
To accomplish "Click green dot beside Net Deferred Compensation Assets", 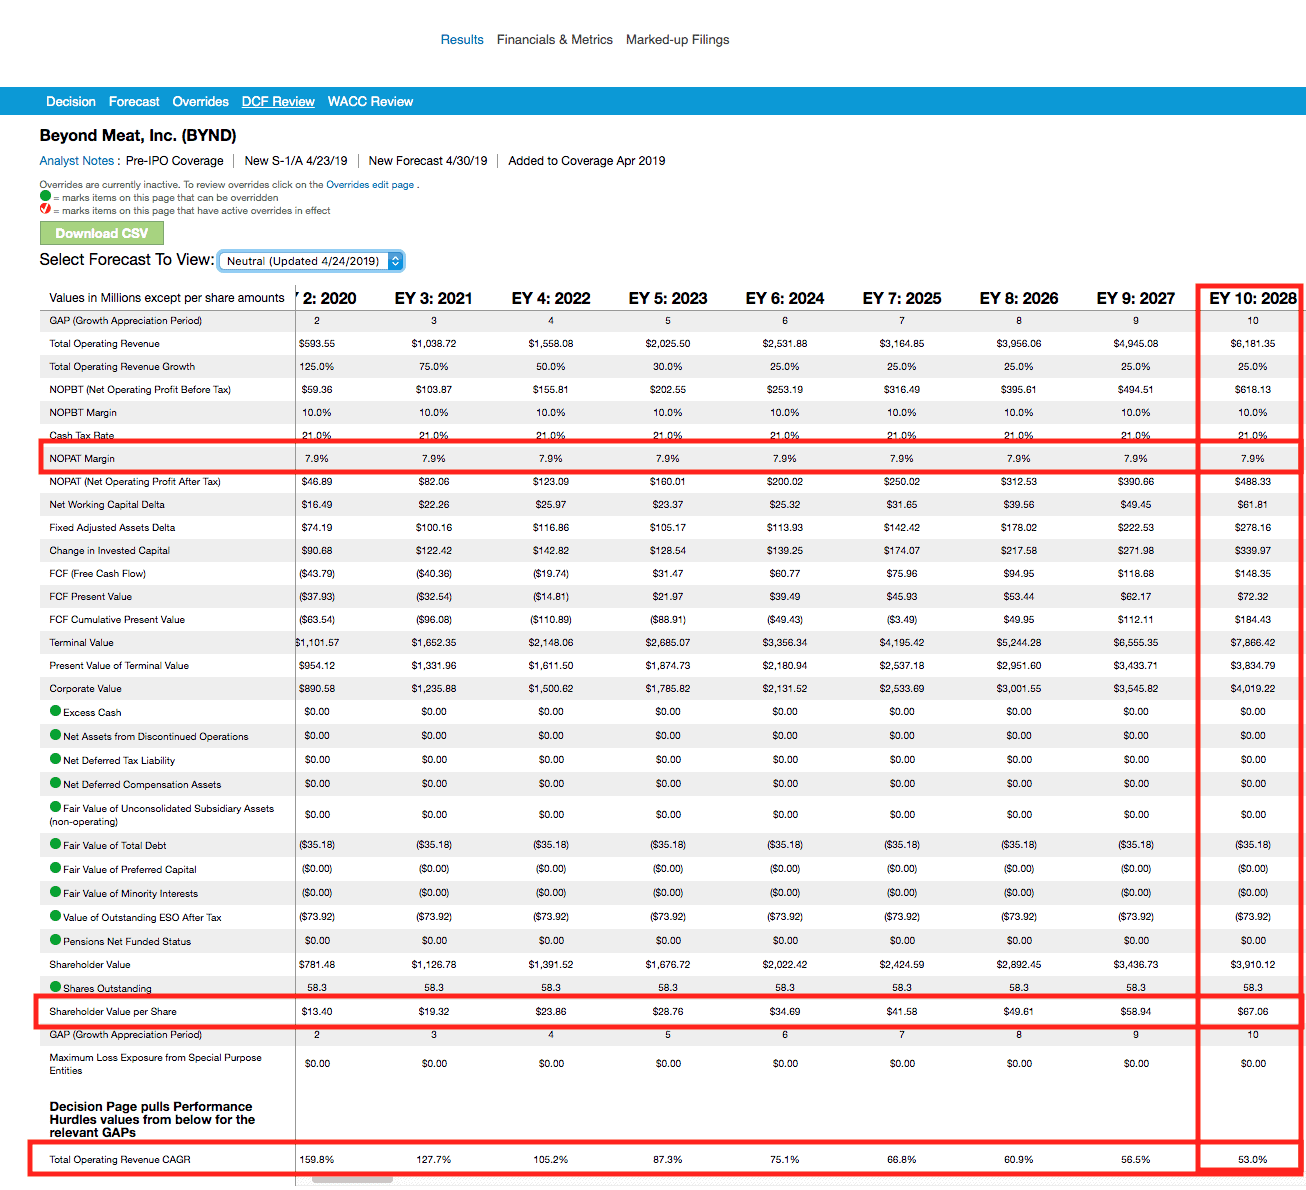I will [x=55, y=783].
